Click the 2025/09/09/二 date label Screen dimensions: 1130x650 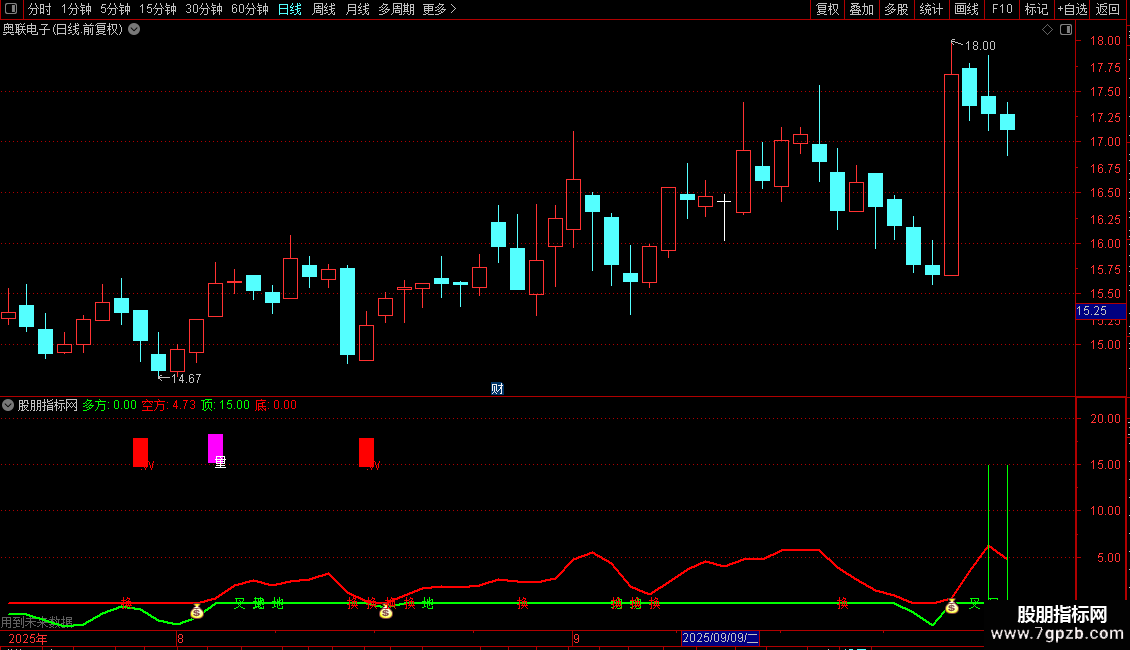click(x=720, y=638)
